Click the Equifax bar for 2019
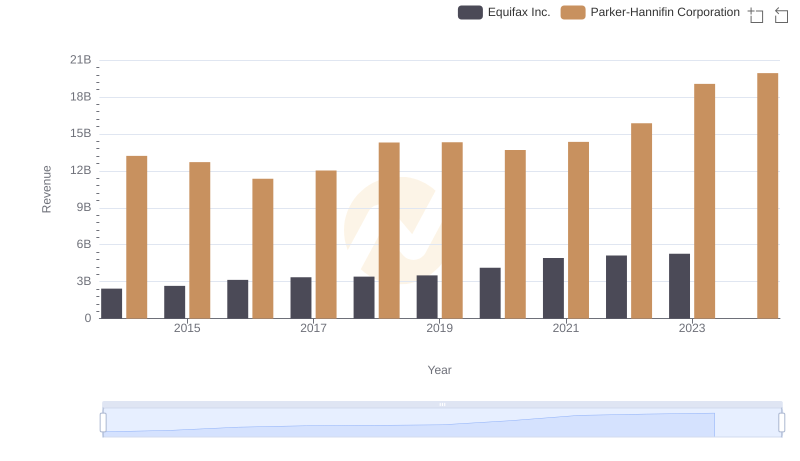The width and height of the screenshot is (800, 461). 427,297
